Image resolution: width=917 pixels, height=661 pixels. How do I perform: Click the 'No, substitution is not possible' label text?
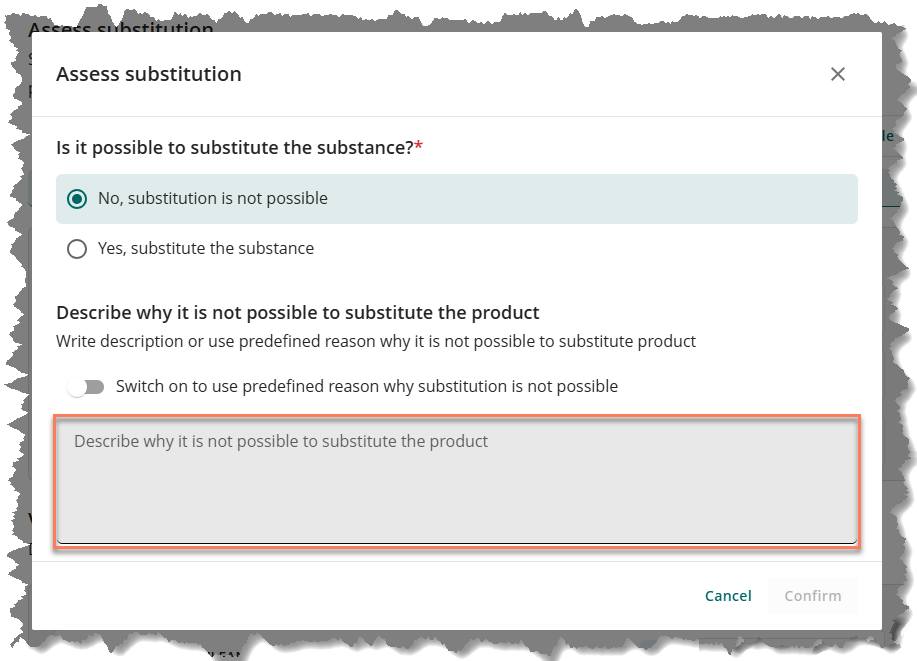tap(212, 199)
